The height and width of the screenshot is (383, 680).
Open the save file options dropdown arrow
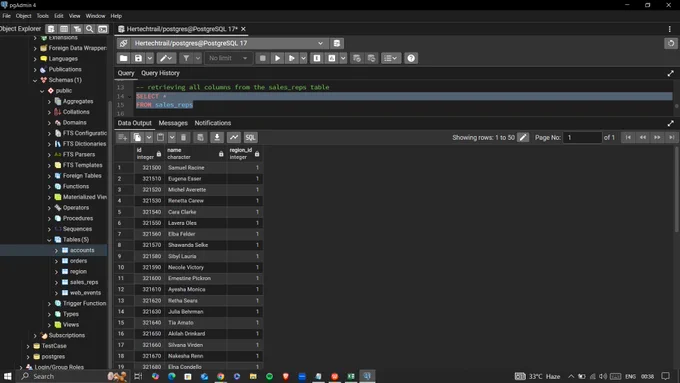[x=150, y=58]
